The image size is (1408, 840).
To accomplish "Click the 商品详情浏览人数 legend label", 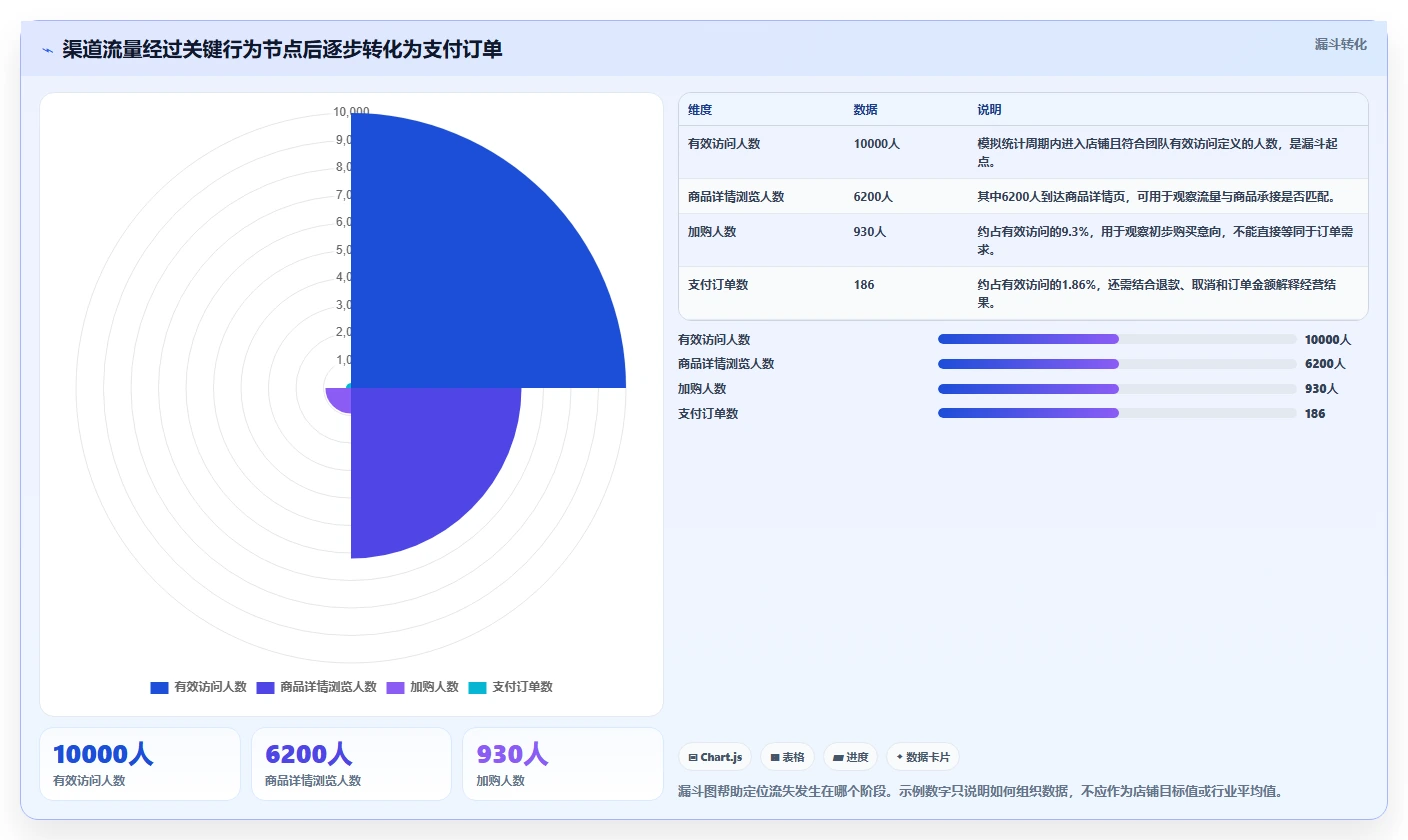I will tap(328, 687).
